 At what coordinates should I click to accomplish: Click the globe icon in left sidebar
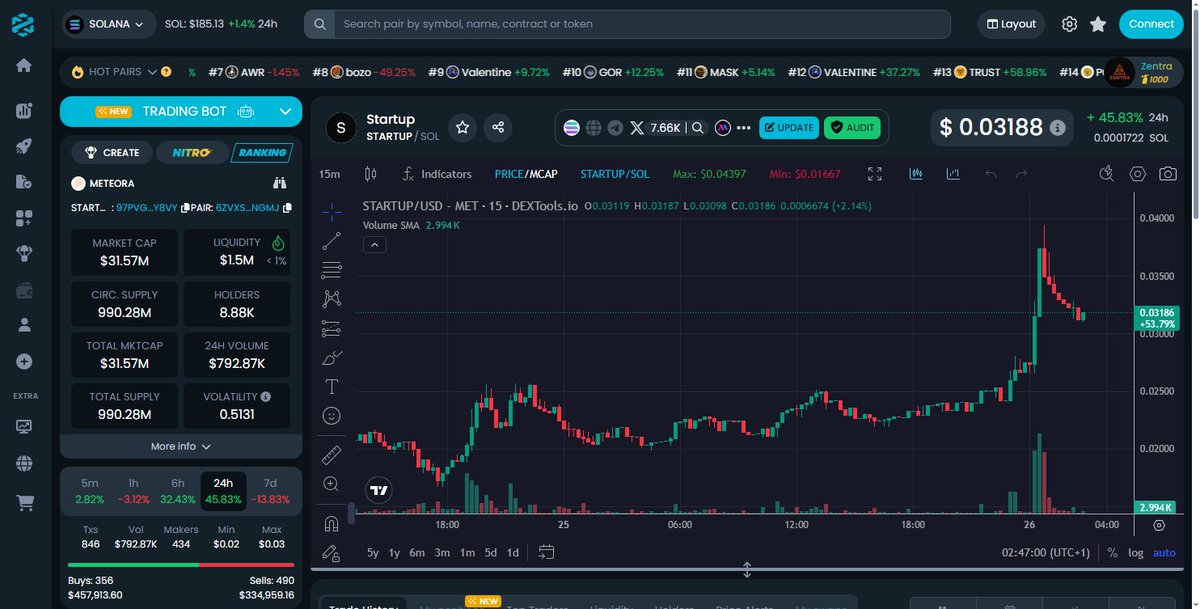[x=24, y=463]
